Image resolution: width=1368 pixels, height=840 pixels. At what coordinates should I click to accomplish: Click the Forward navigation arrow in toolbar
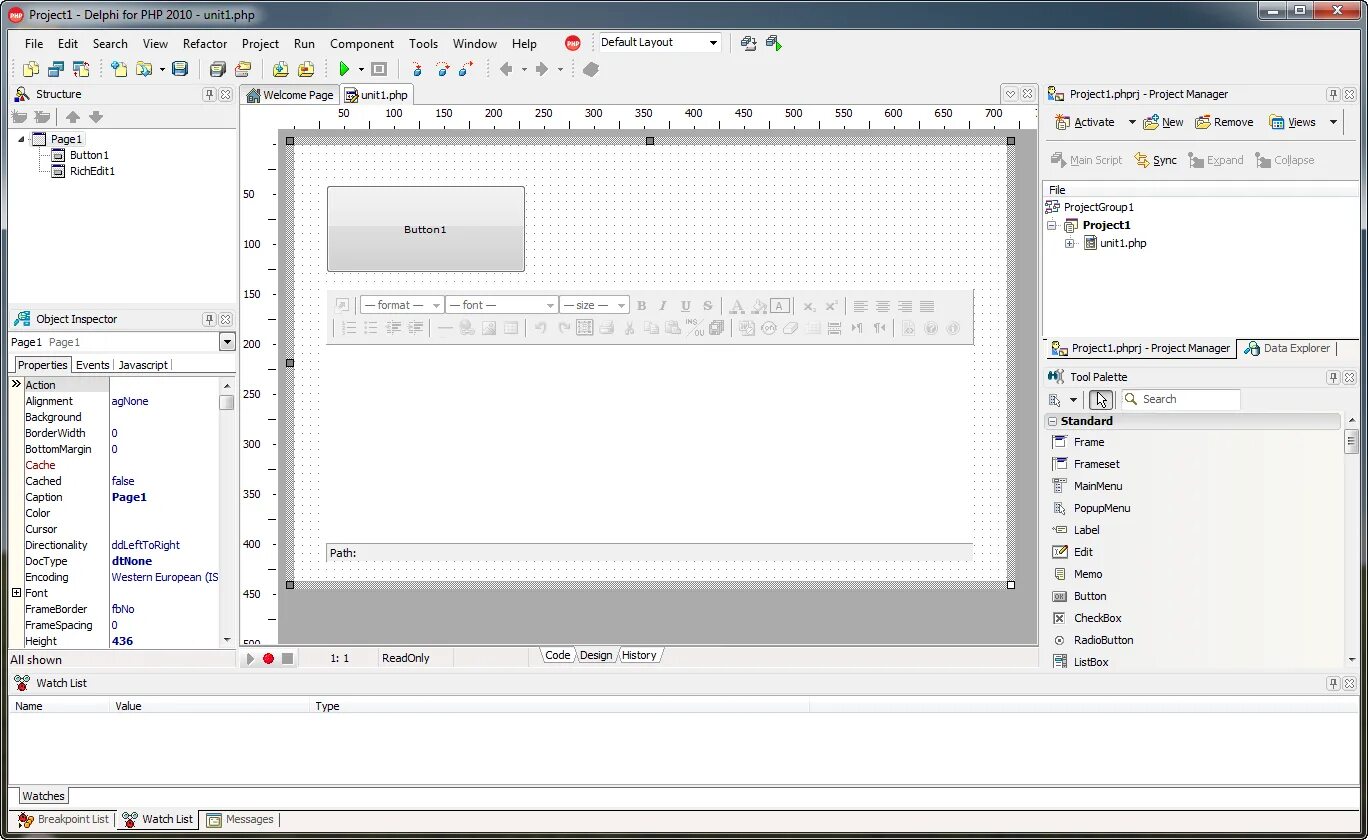pyautogui.click(x=541, y=69)
